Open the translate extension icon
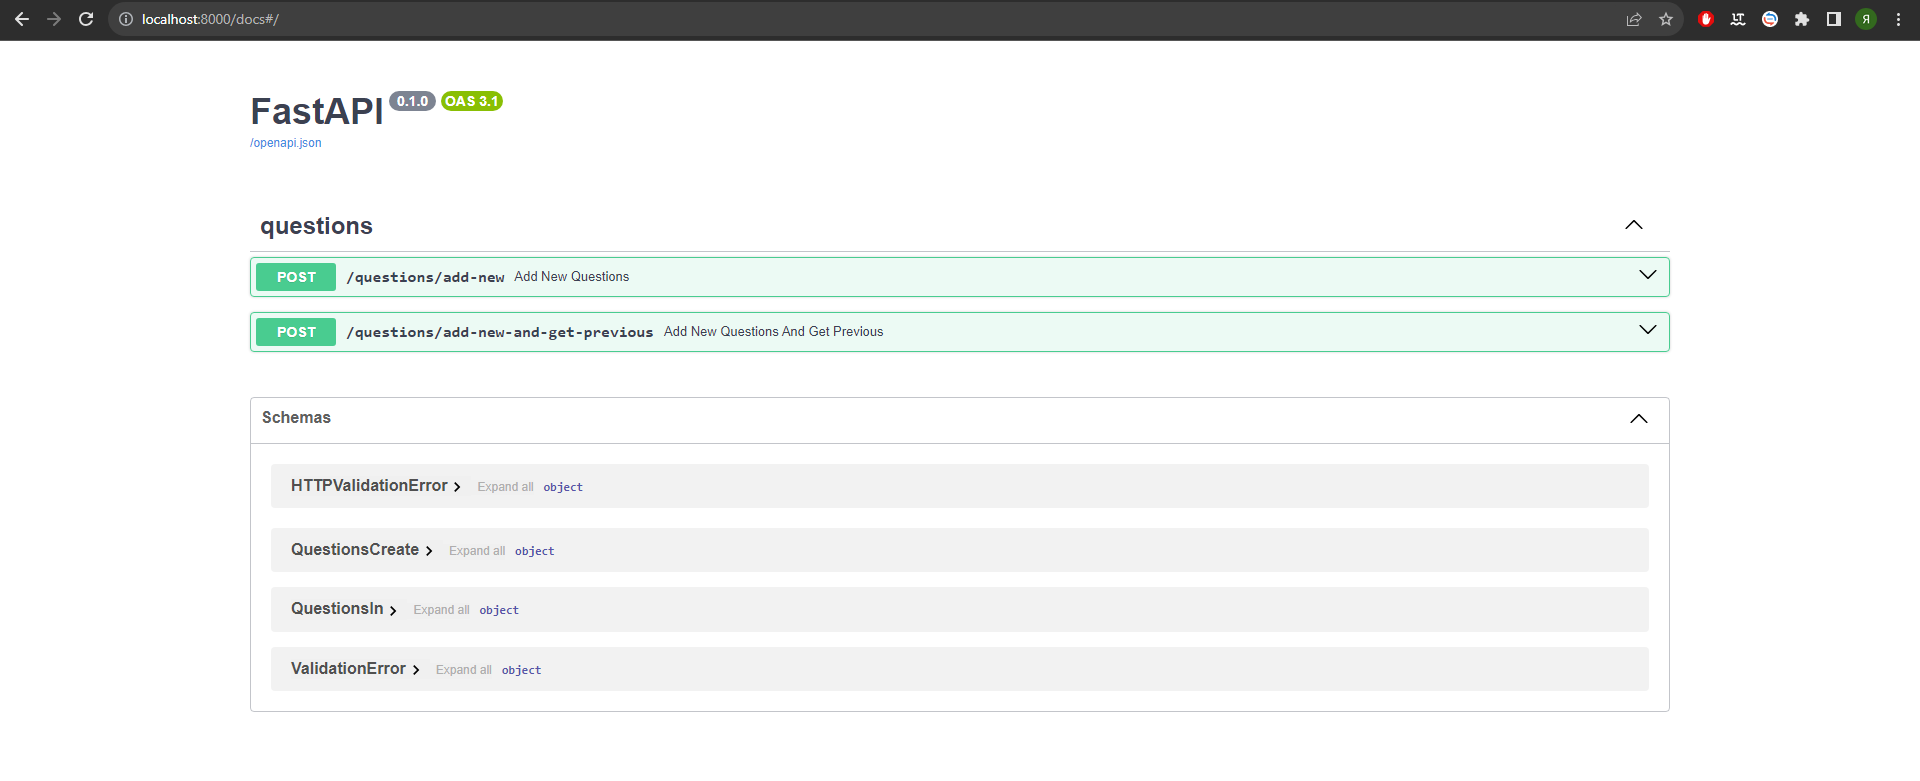1920x781 pixels. click(x=1738, y=19)
